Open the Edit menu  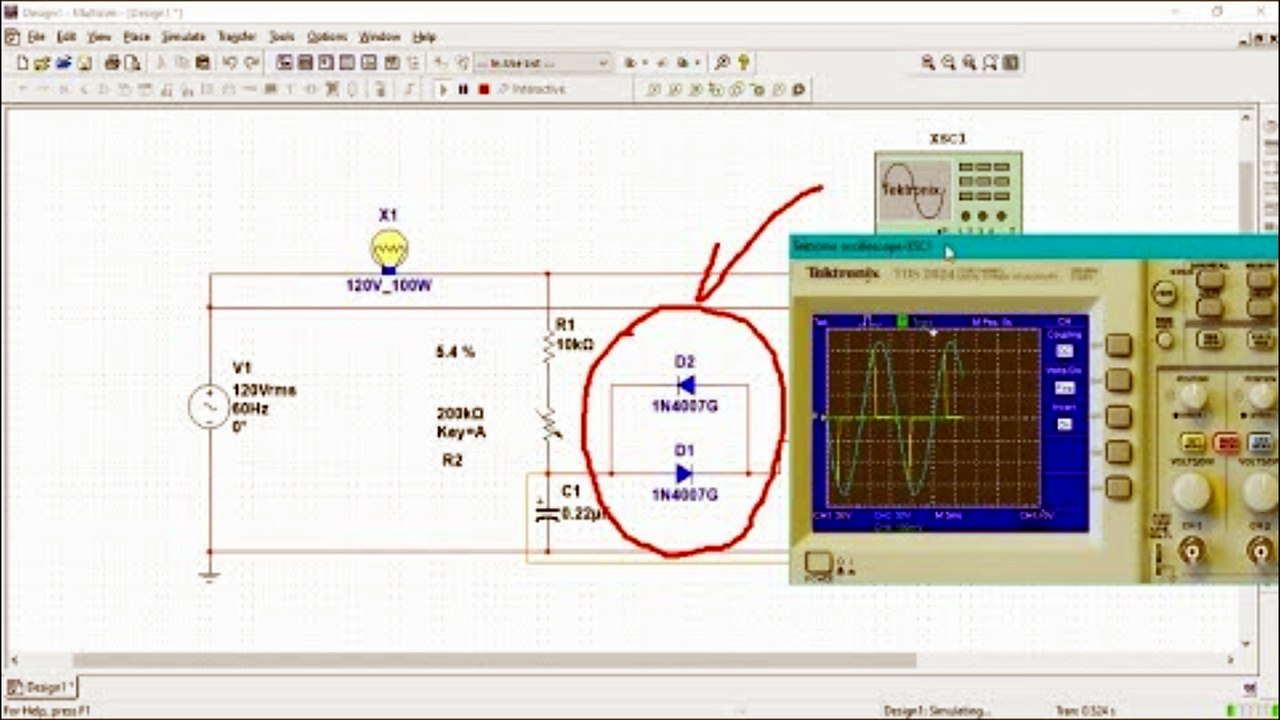(66, 37)
